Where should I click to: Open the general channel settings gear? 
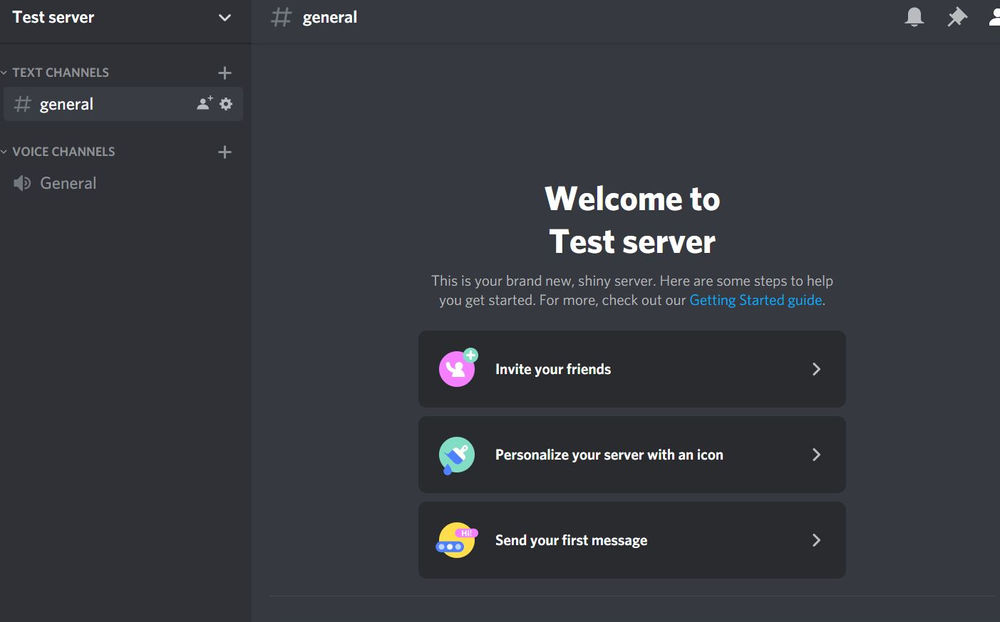click(x=226, y=103)
